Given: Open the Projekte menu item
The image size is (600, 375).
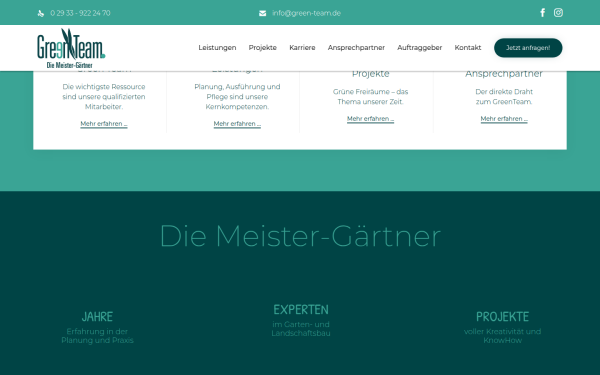Looking at the screenshot, I should tap(262, 48).
